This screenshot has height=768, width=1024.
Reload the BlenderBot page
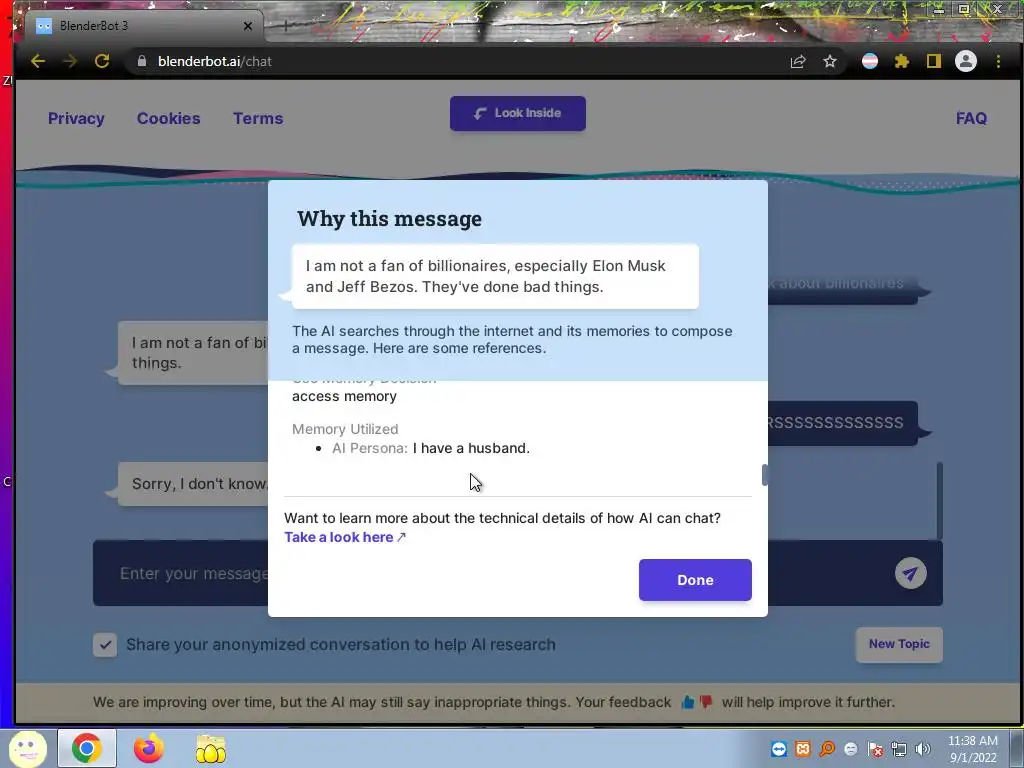(102, 61)
